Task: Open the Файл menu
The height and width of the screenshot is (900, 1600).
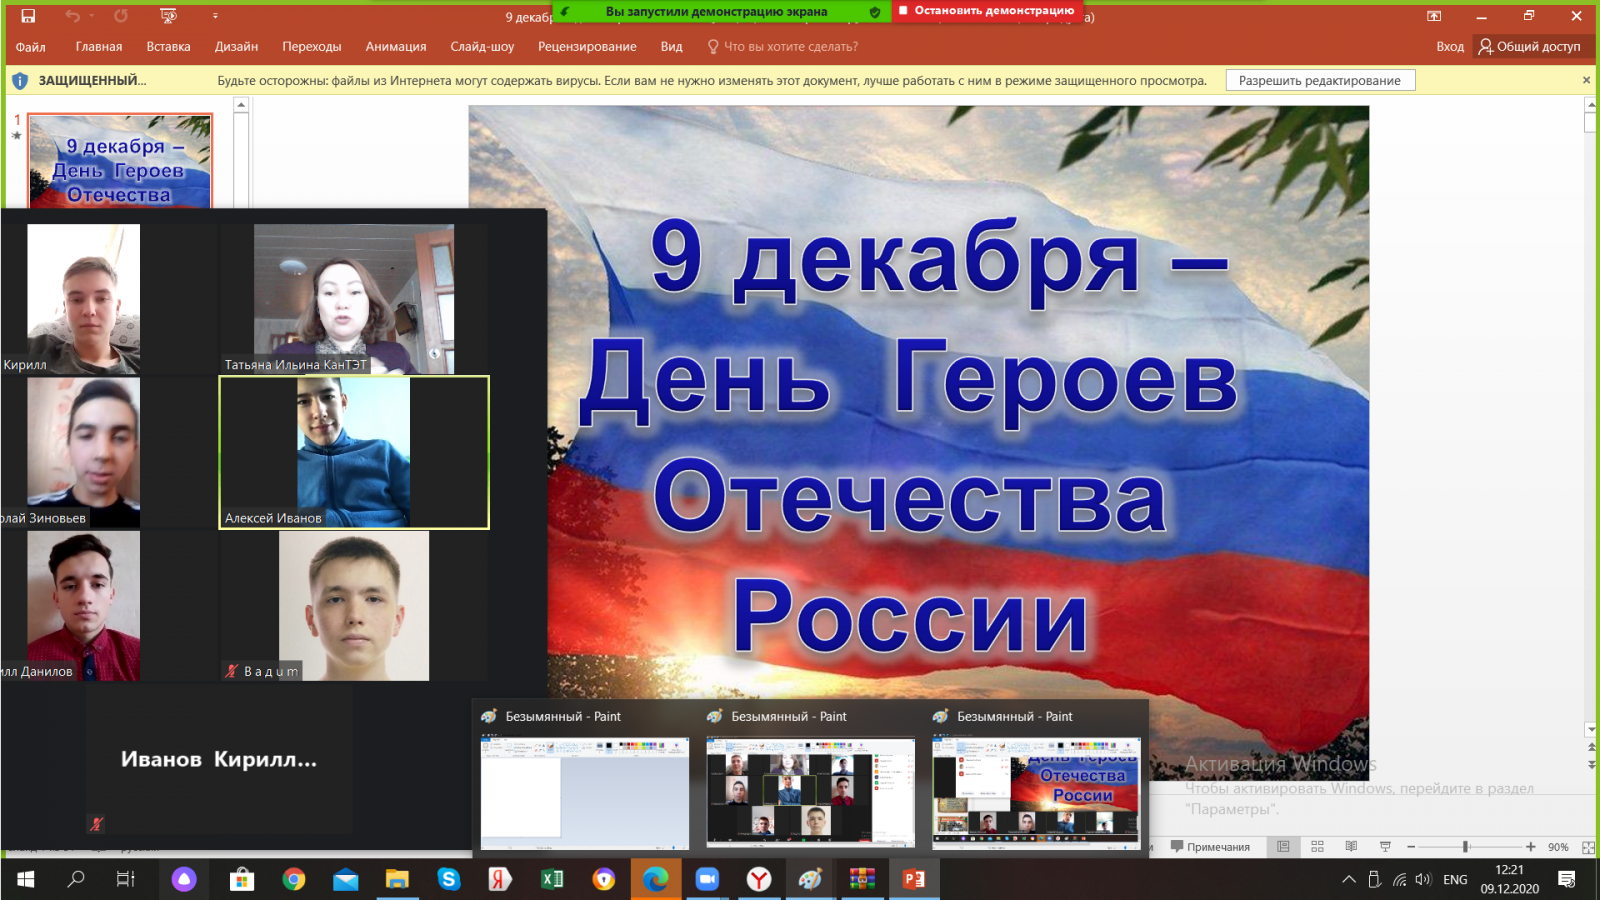Action: [x=31, y=47]
